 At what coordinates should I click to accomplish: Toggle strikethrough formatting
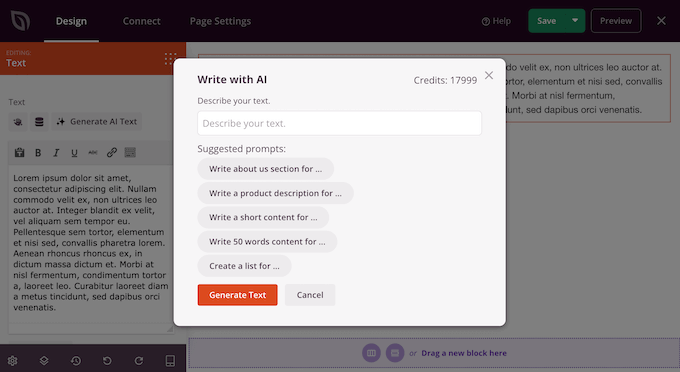pyautogui.click(x=93, y=153)
